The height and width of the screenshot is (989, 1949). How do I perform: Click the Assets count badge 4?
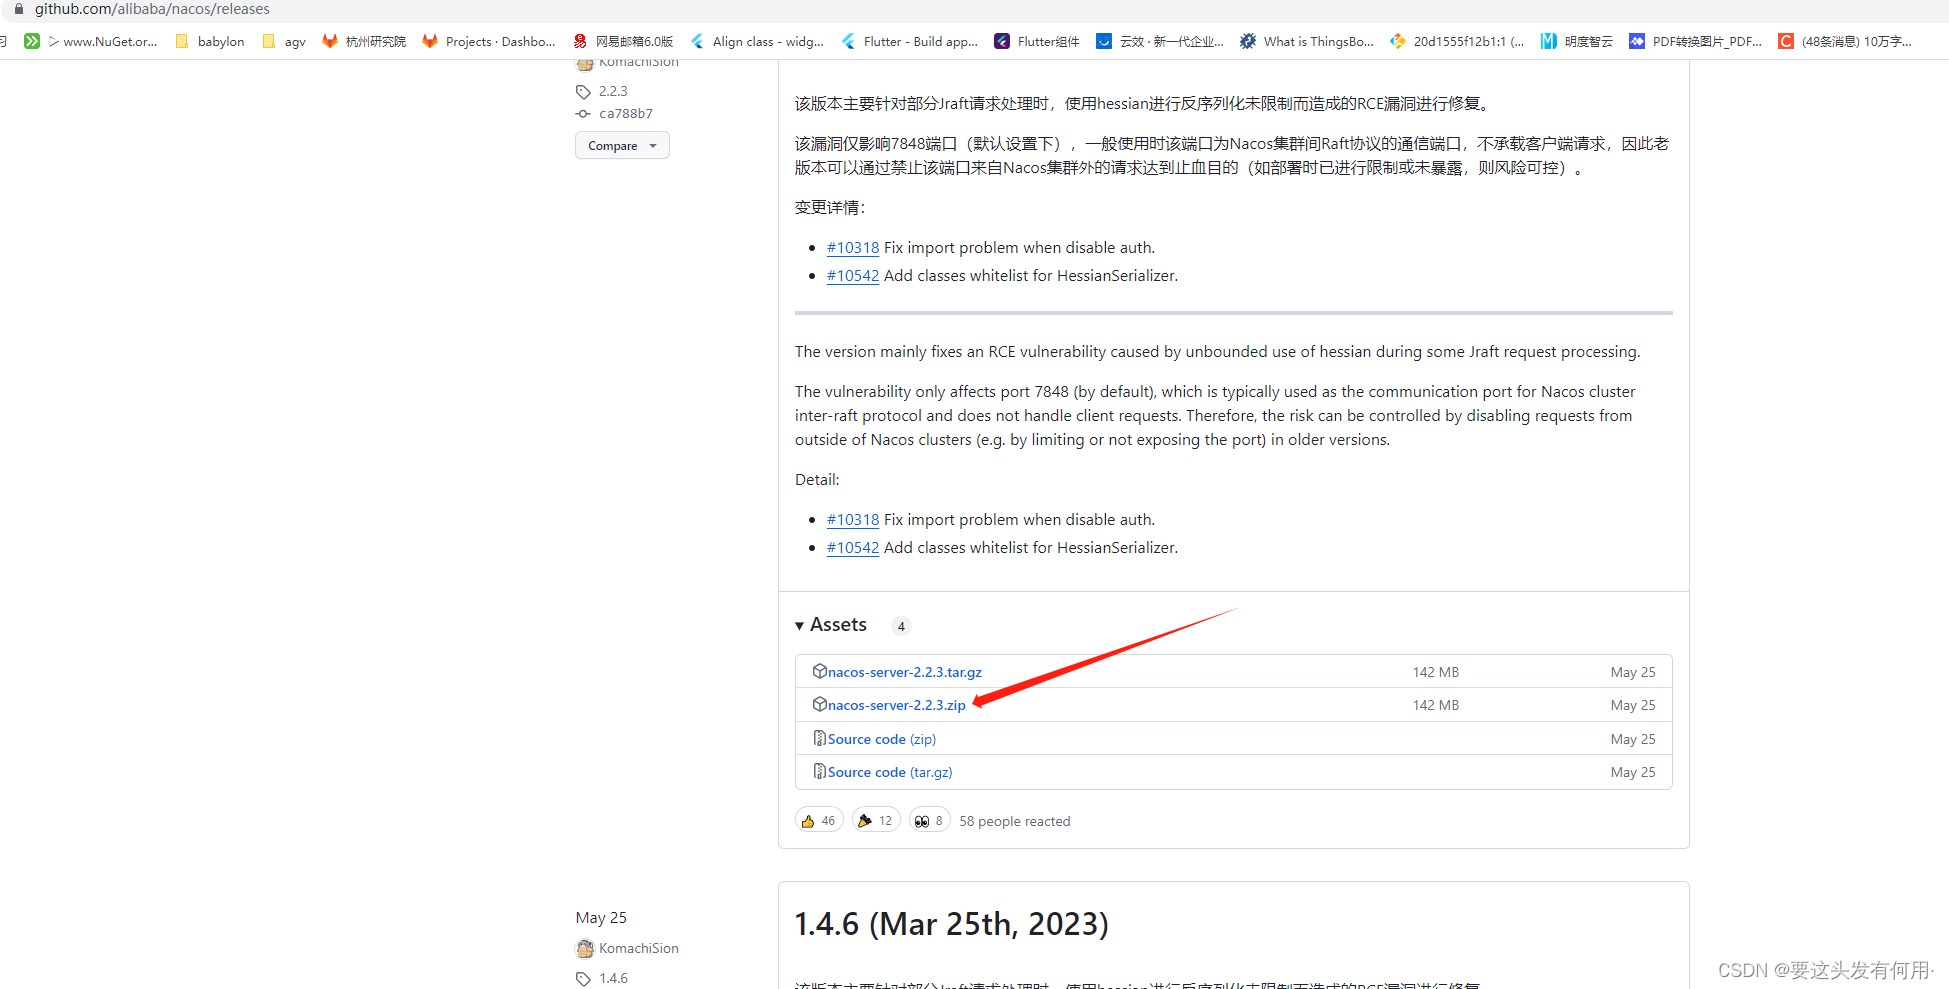pyautogui.click(x=901, y=626)
